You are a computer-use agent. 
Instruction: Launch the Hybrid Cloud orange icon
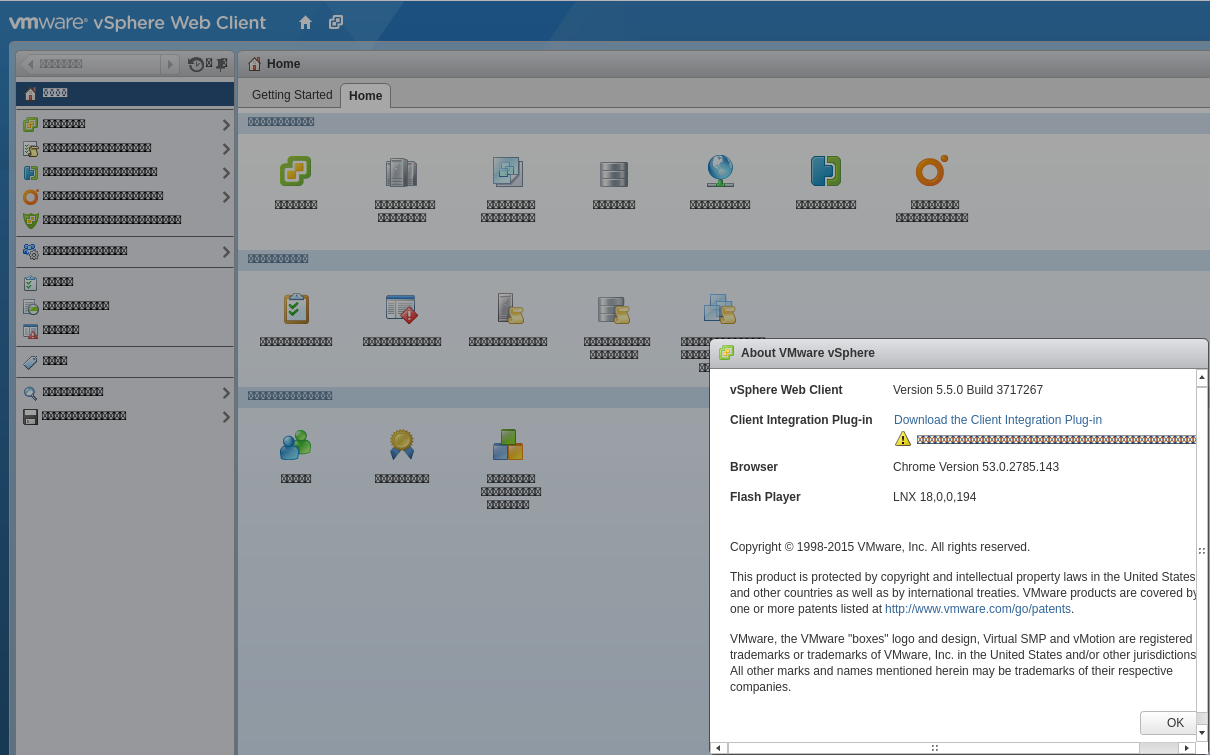[931, 170]
